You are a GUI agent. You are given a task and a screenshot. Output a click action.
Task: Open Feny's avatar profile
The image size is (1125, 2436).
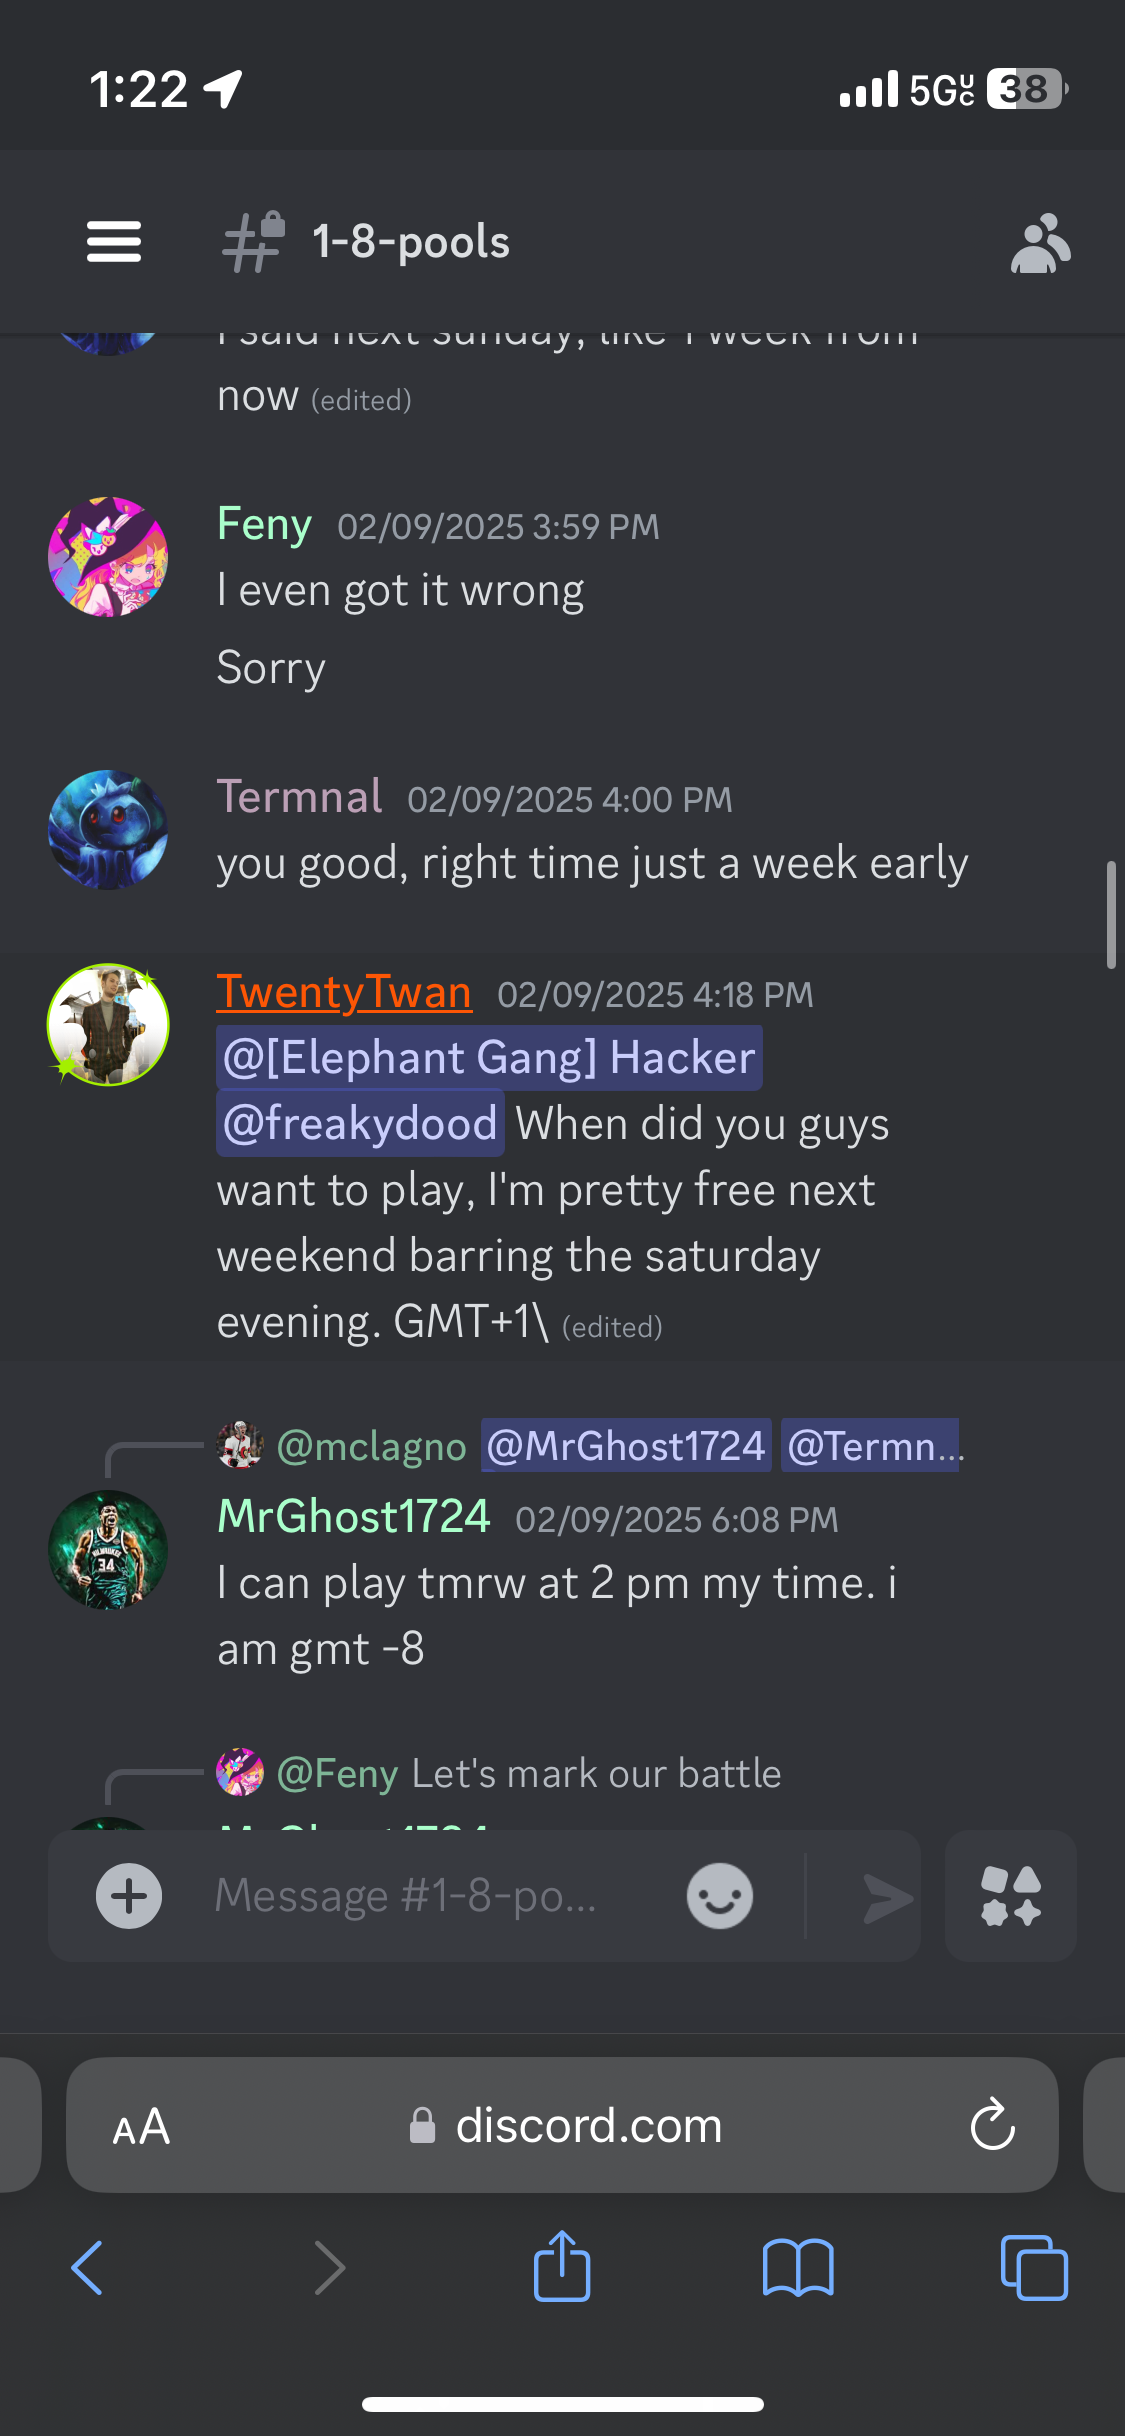(108, 557)
